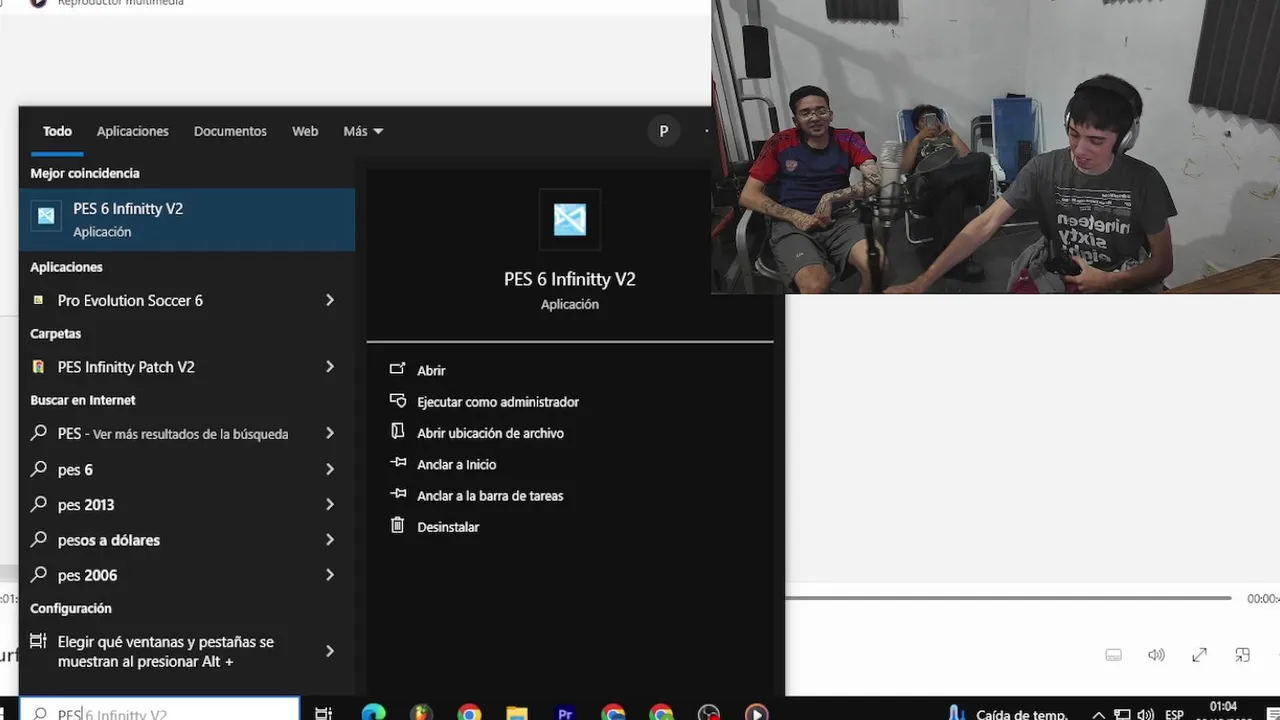Open the Caída de temp. weather widget

(x=1008, y=714)
